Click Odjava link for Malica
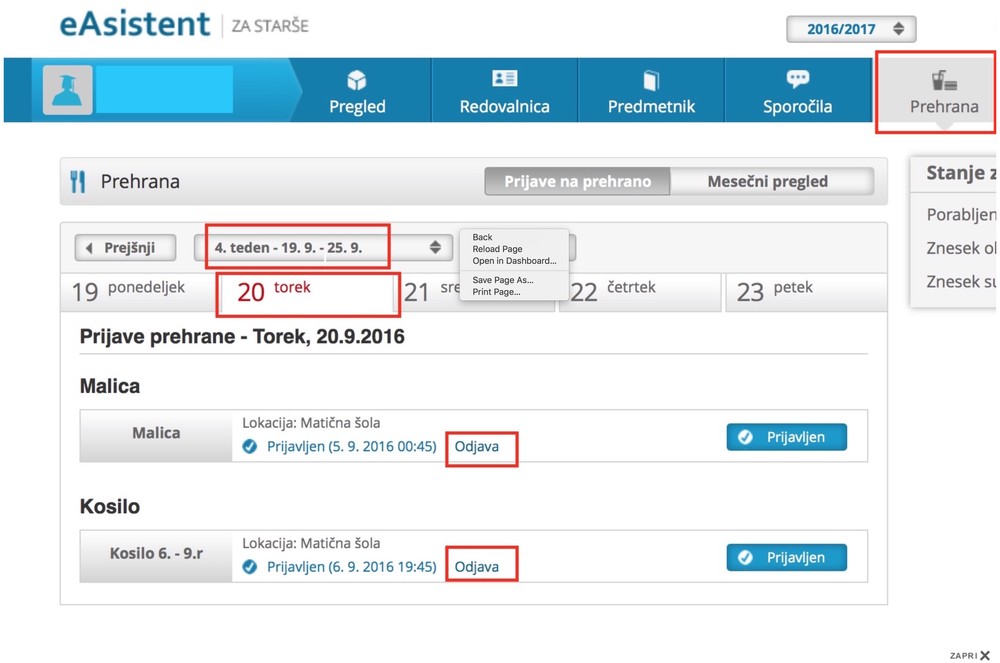This screenshot has width=1000, height=663. tap(477, 446)
